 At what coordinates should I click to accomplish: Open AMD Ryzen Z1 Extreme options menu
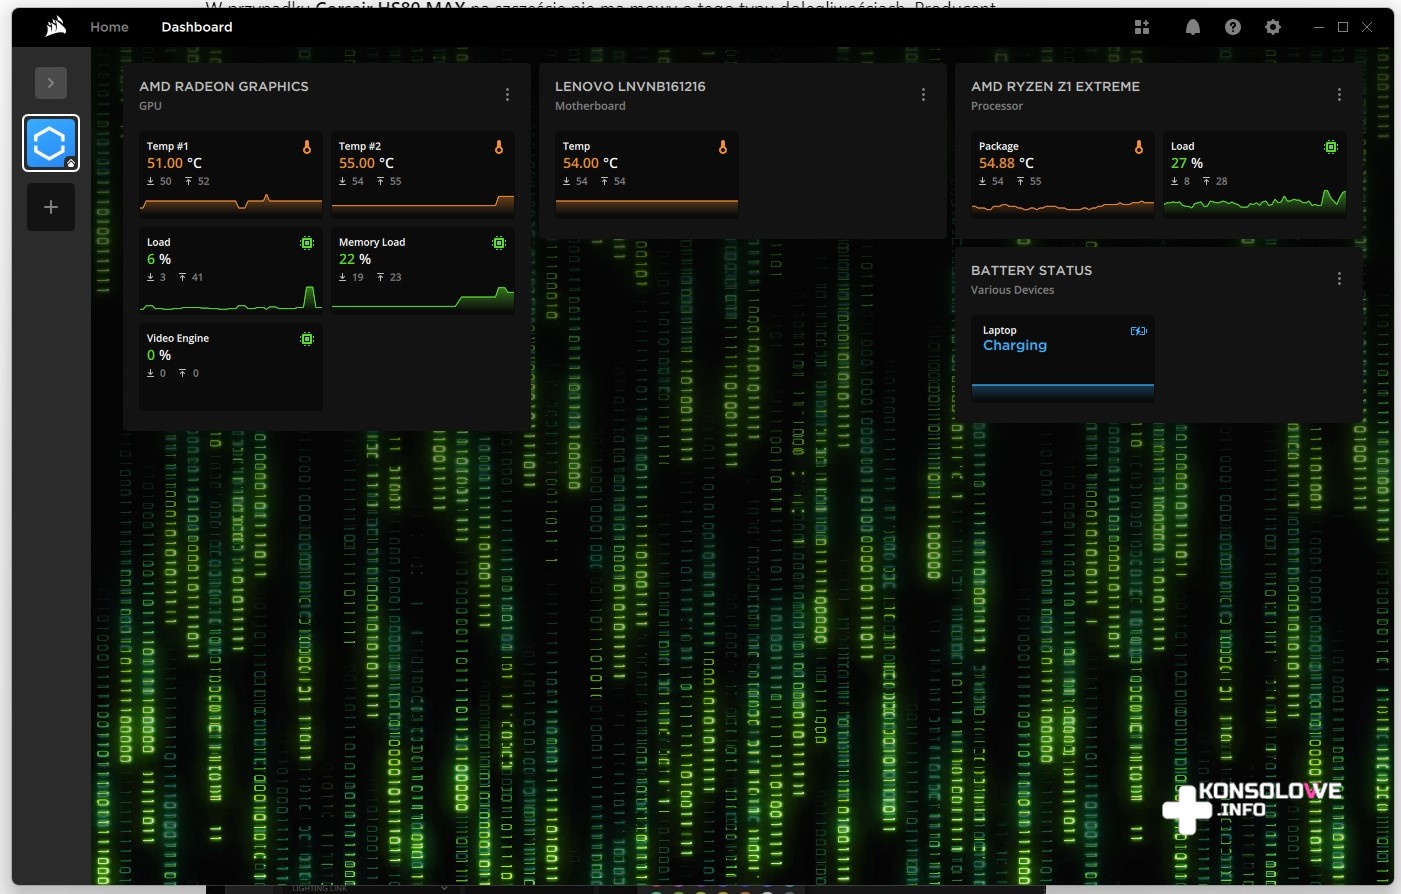1339,95
